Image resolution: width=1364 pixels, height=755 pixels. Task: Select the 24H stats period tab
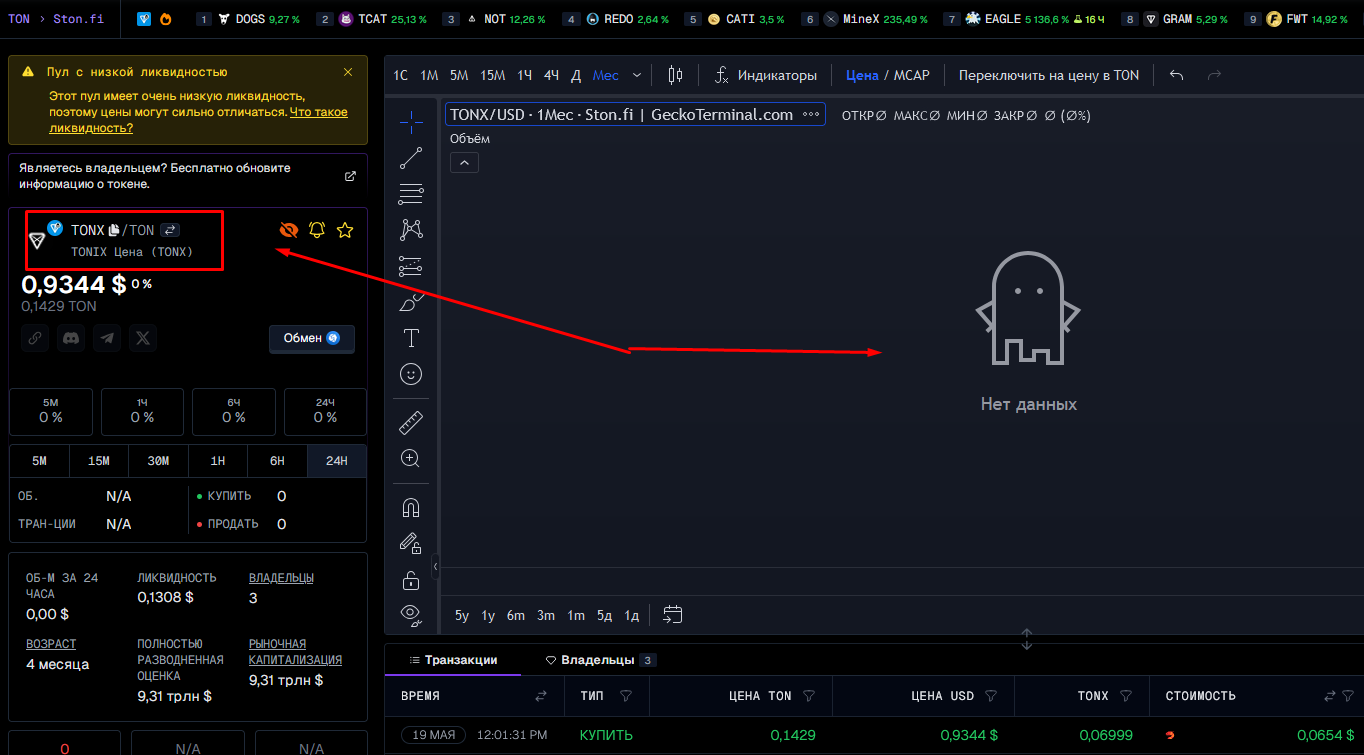click(337, 461)
